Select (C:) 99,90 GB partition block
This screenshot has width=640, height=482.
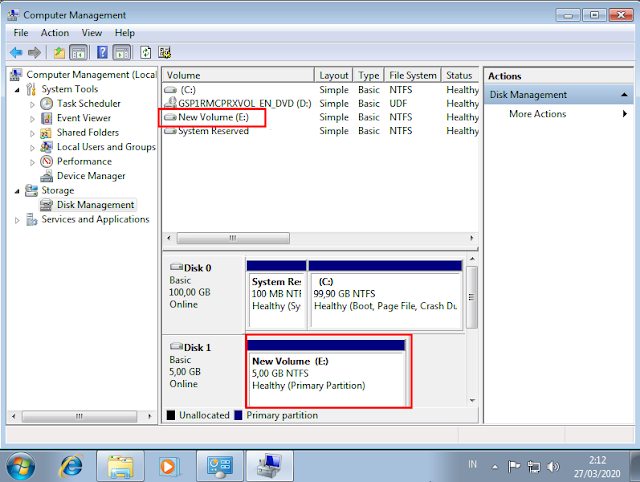coord(385,295)
